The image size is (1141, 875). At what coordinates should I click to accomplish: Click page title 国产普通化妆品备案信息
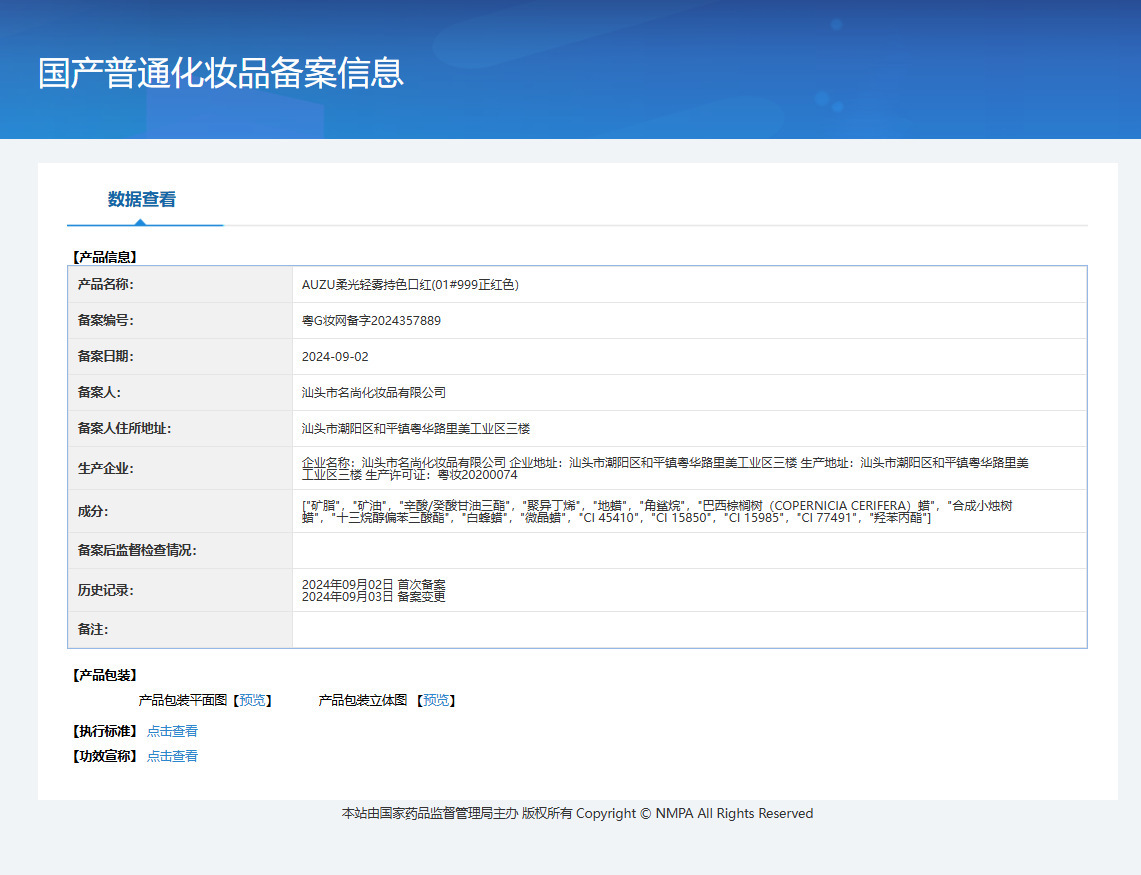tap(220, 74)
